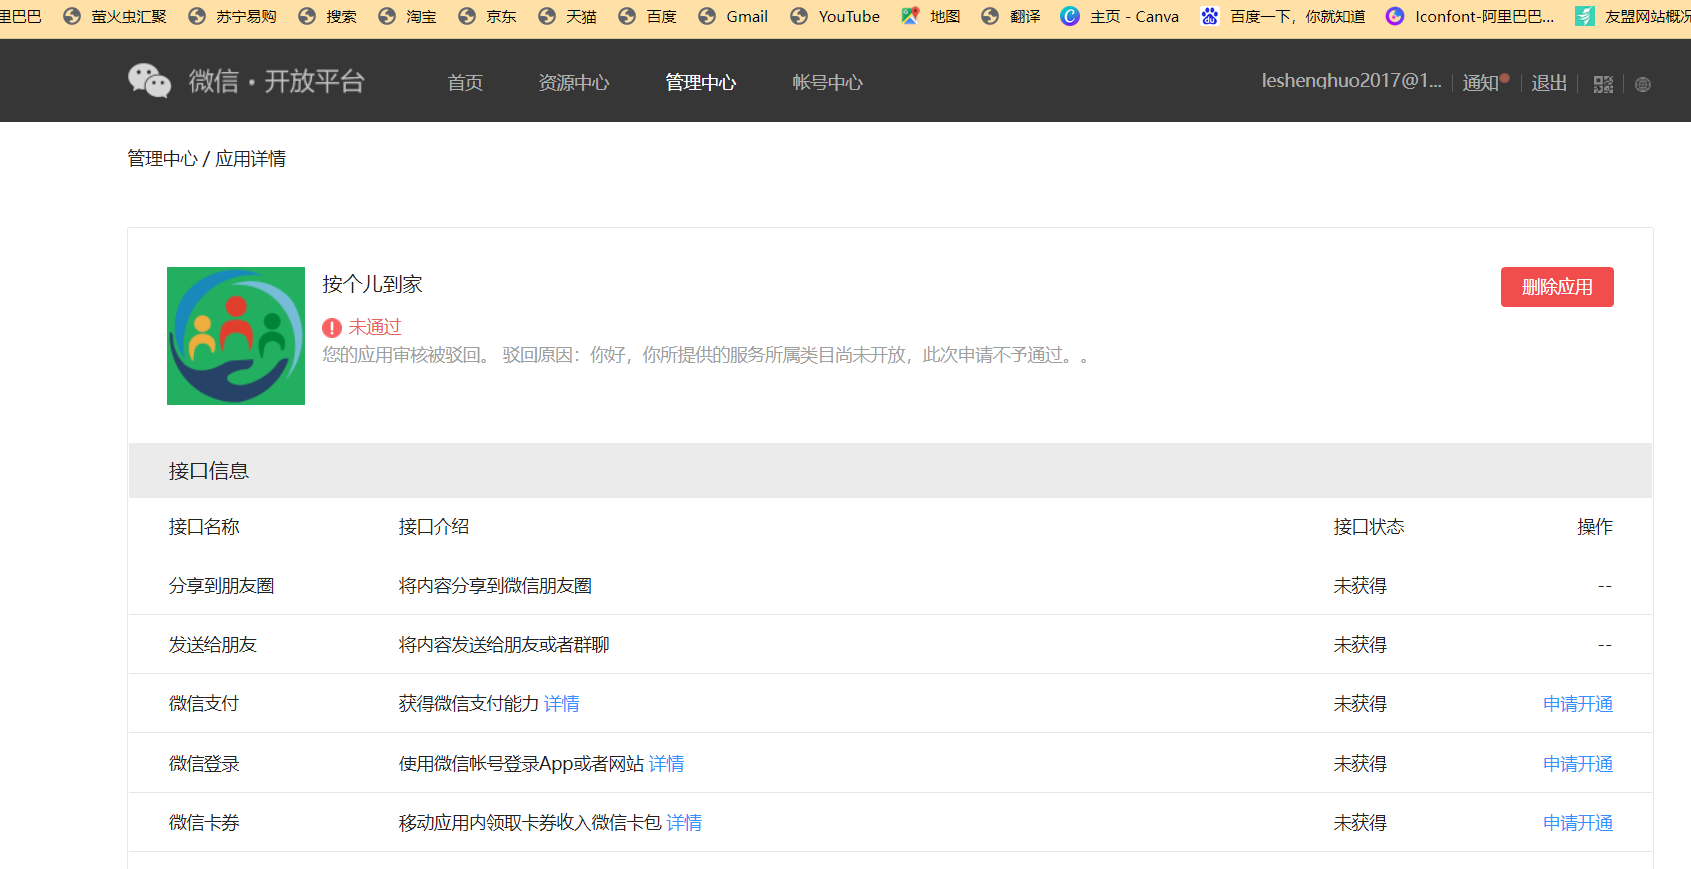Open the 苏宁易购 bookmark

coord(232,16)
